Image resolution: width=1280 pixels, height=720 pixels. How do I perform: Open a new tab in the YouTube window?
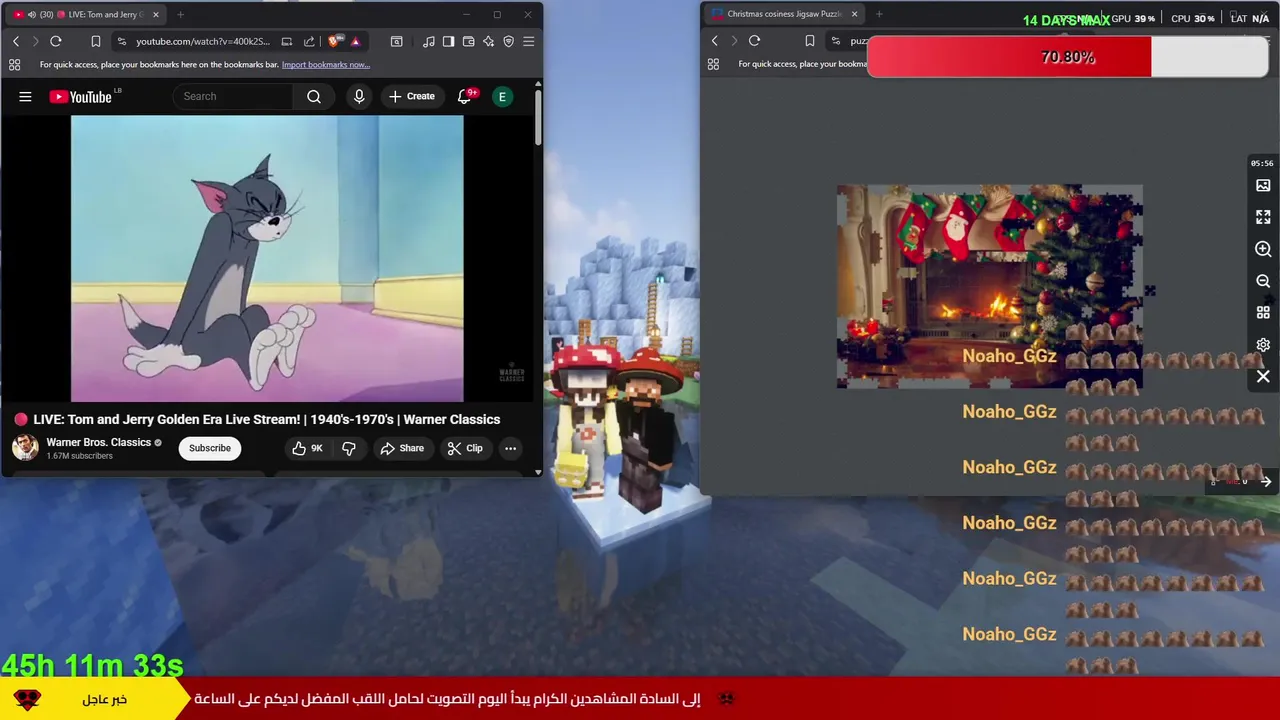coord(180,15)
